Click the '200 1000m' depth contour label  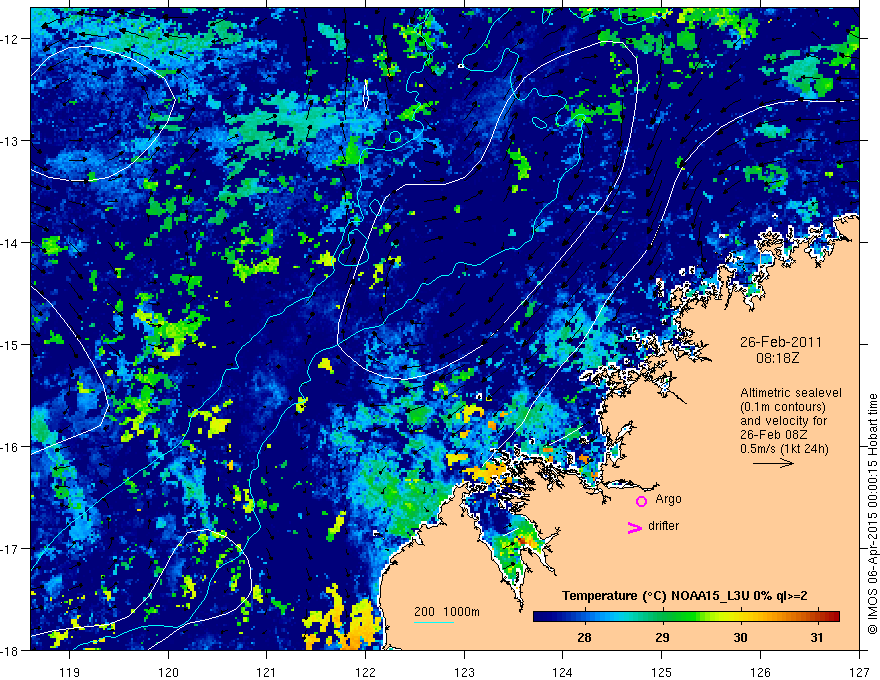coord(447,612)
